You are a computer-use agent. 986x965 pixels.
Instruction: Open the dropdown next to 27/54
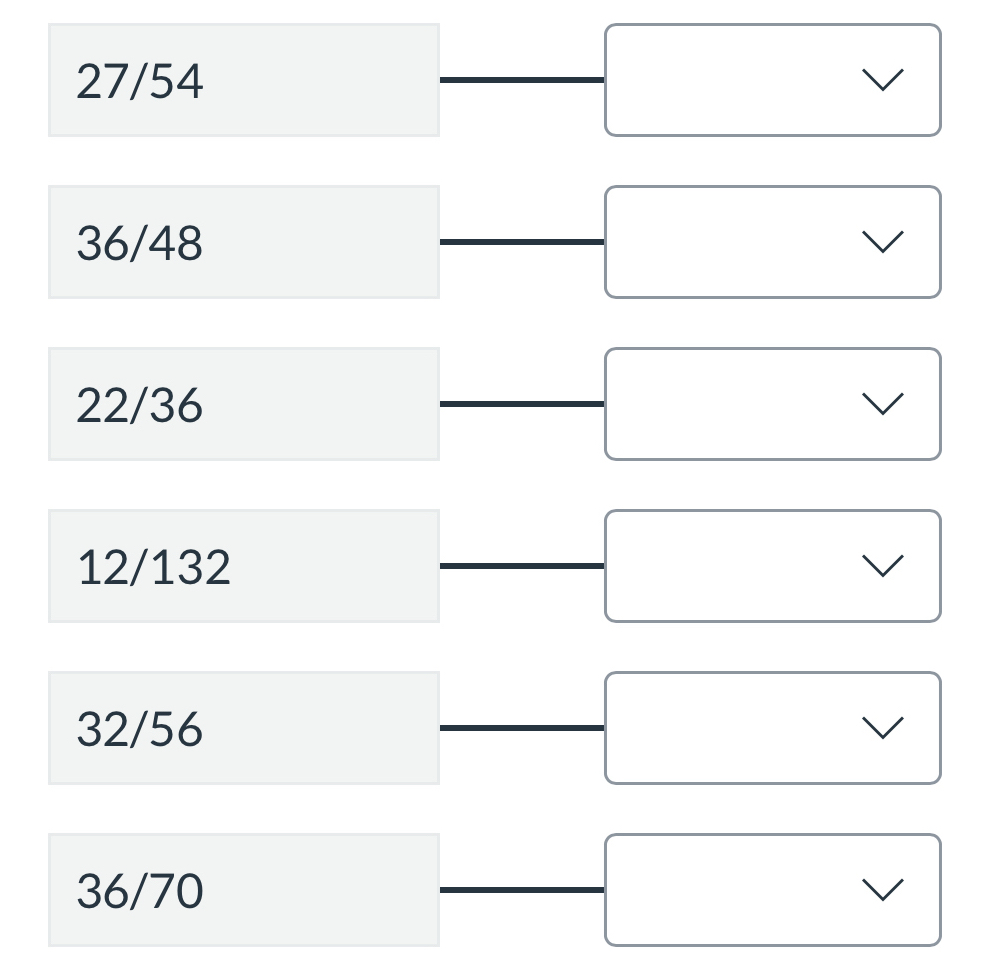coord(772,80)
